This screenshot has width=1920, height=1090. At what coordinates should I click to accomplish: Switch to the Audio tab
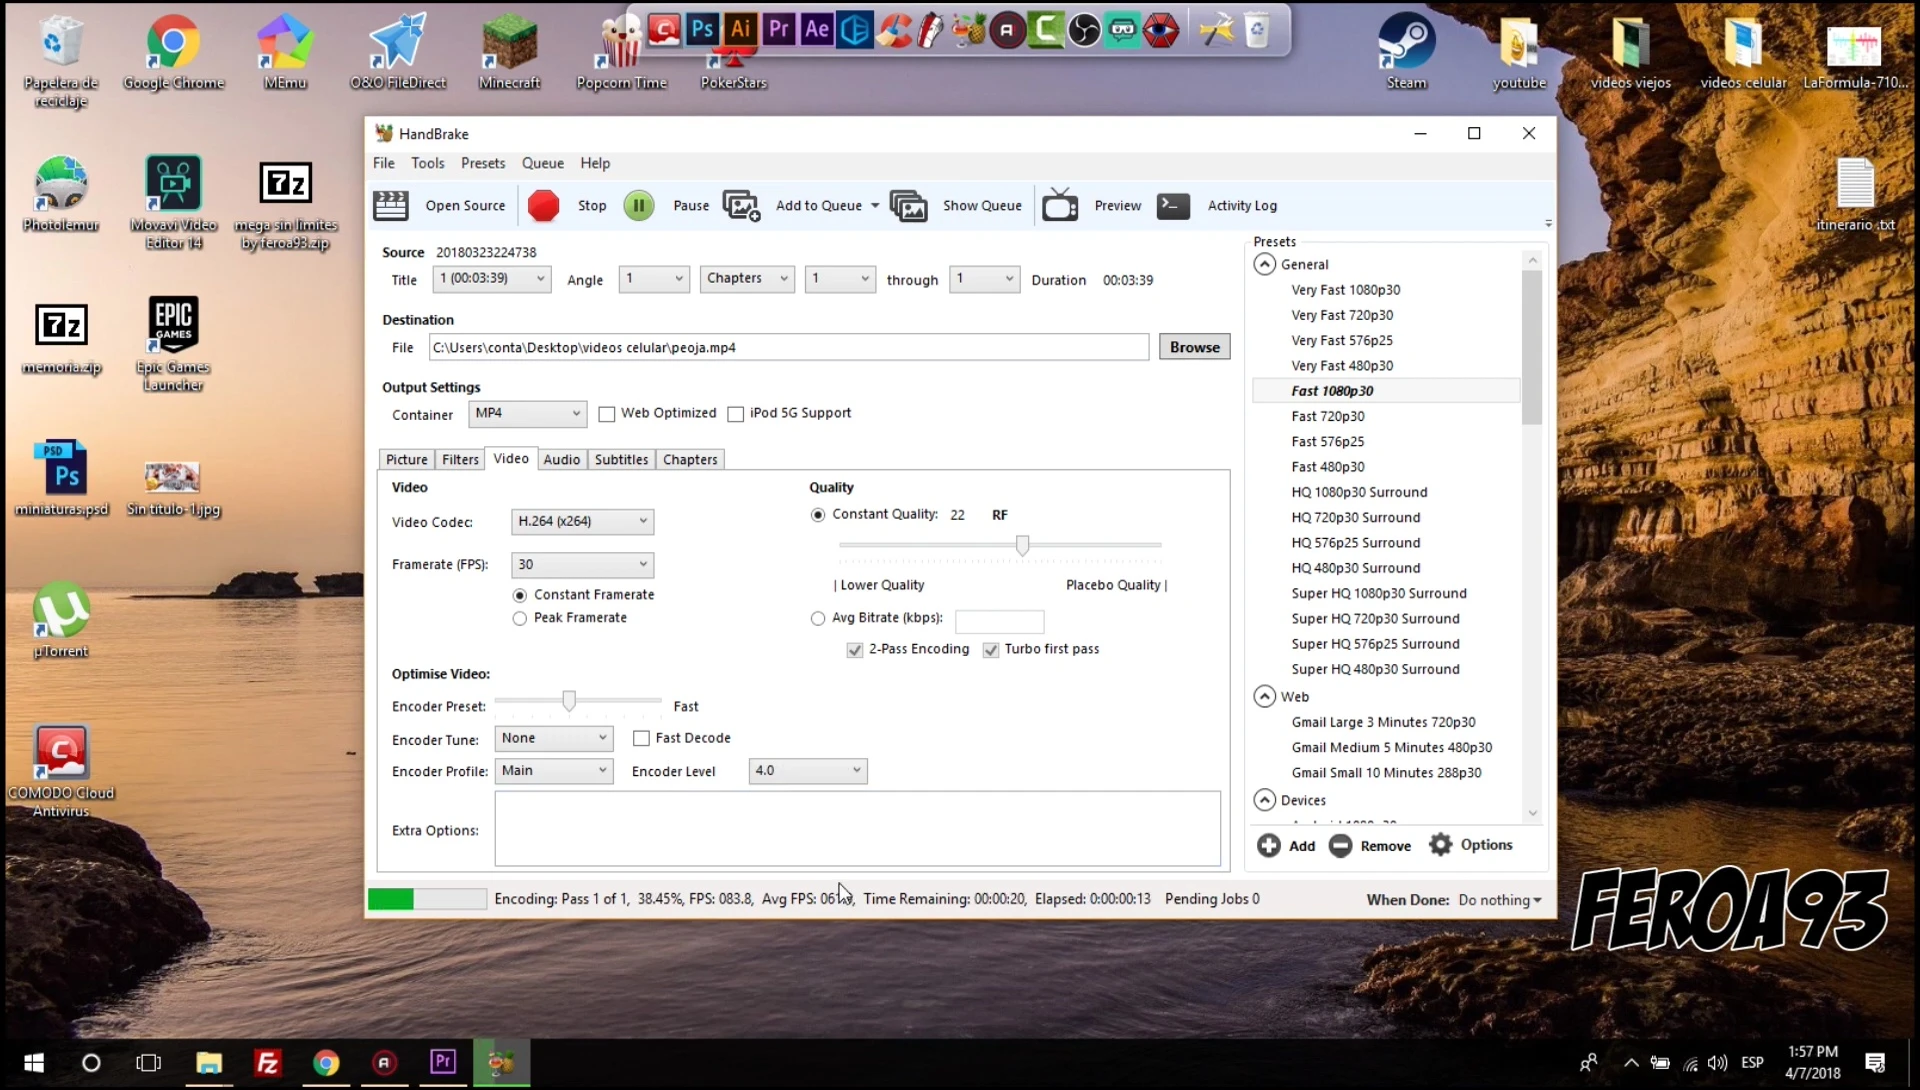click(x=562, y=460)
